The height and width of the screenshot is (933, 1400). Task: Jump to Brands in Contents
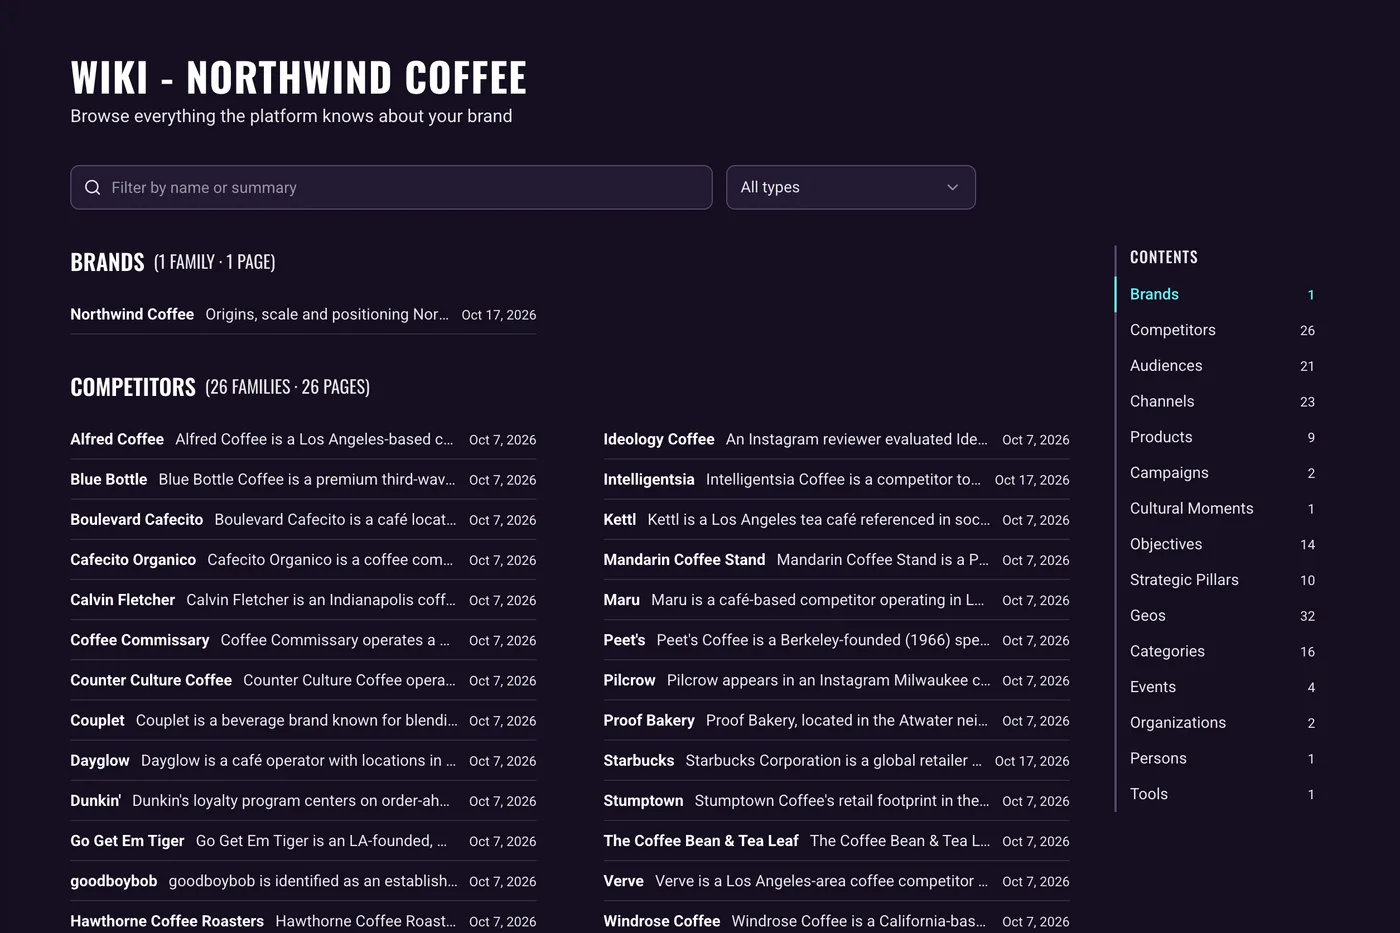pyautogui.click(x=1222, y=294)
